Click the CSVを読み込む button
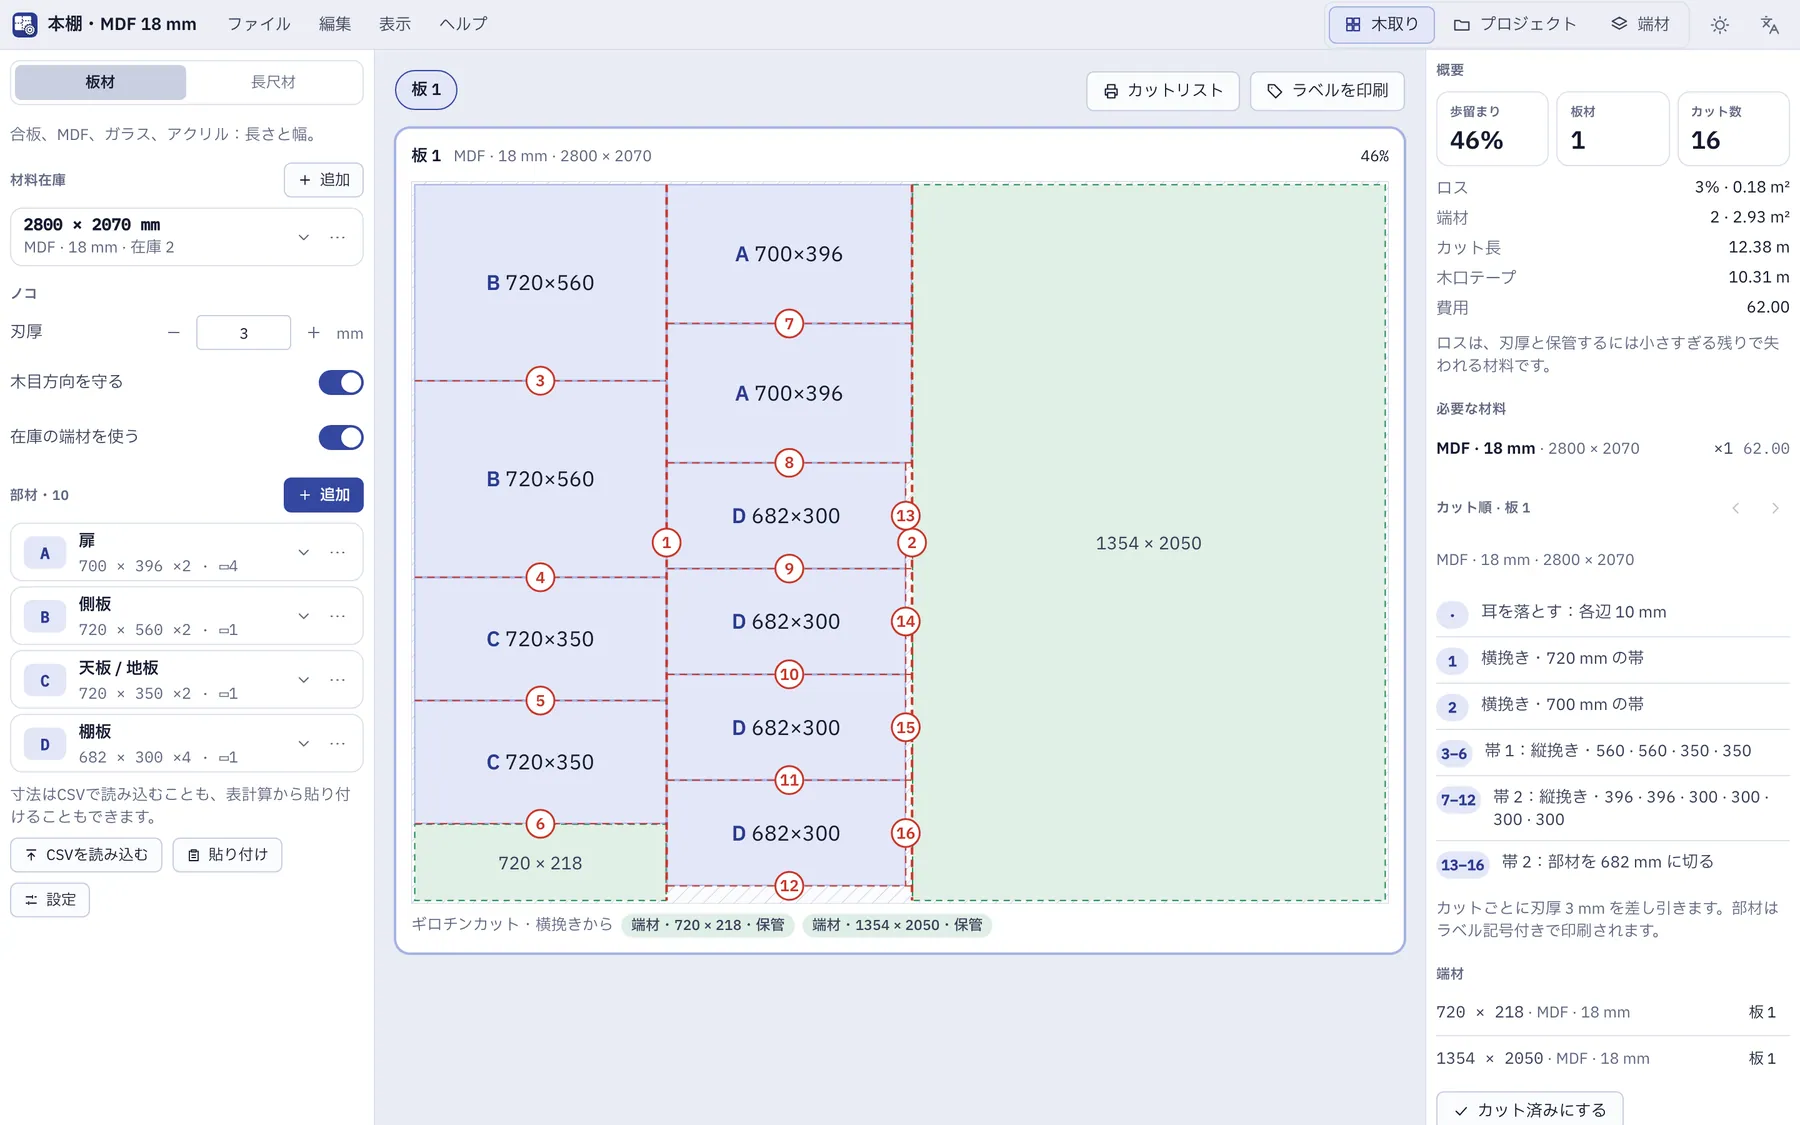The height and width of the screenshot is (1125, 1800). pos(86,855)
